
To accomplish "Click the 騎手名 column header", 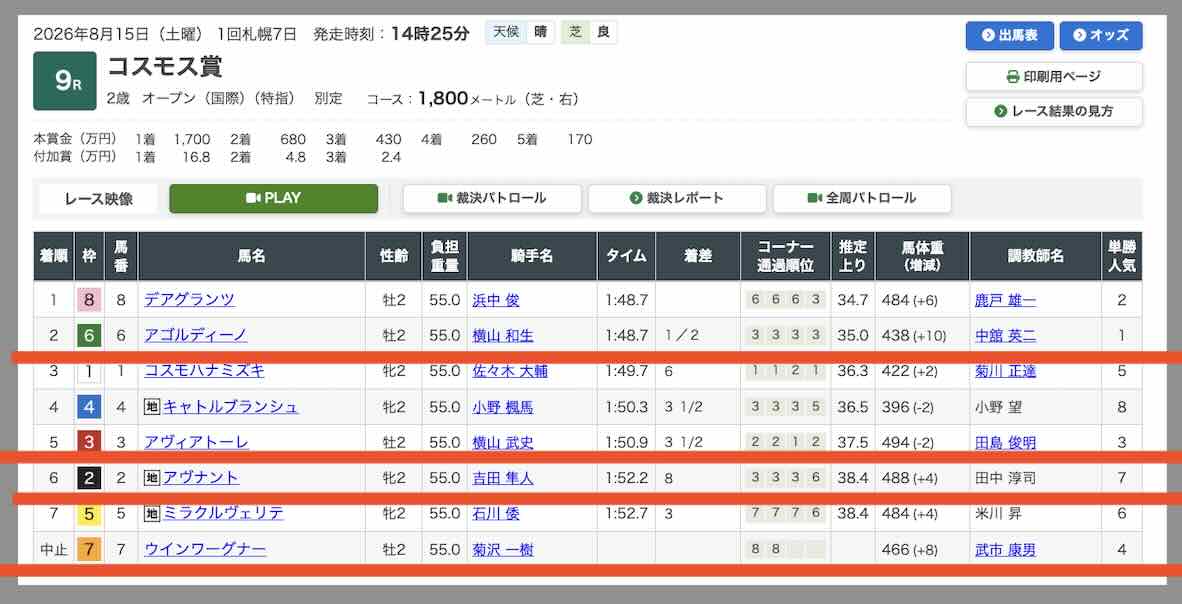I will (532, 256).
